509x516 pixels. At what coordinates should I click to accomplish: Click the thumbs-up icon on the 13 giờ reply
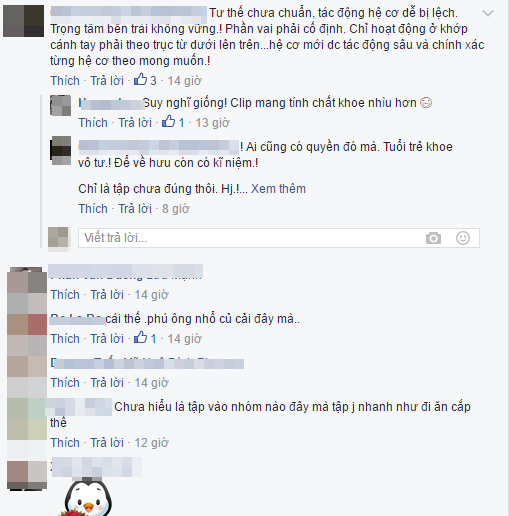point(168,122)
